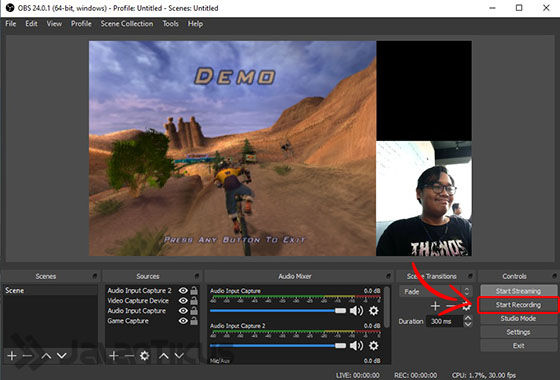
Task: Open Audio Input Capture 2 gear settings
Action: coord(374,345)
